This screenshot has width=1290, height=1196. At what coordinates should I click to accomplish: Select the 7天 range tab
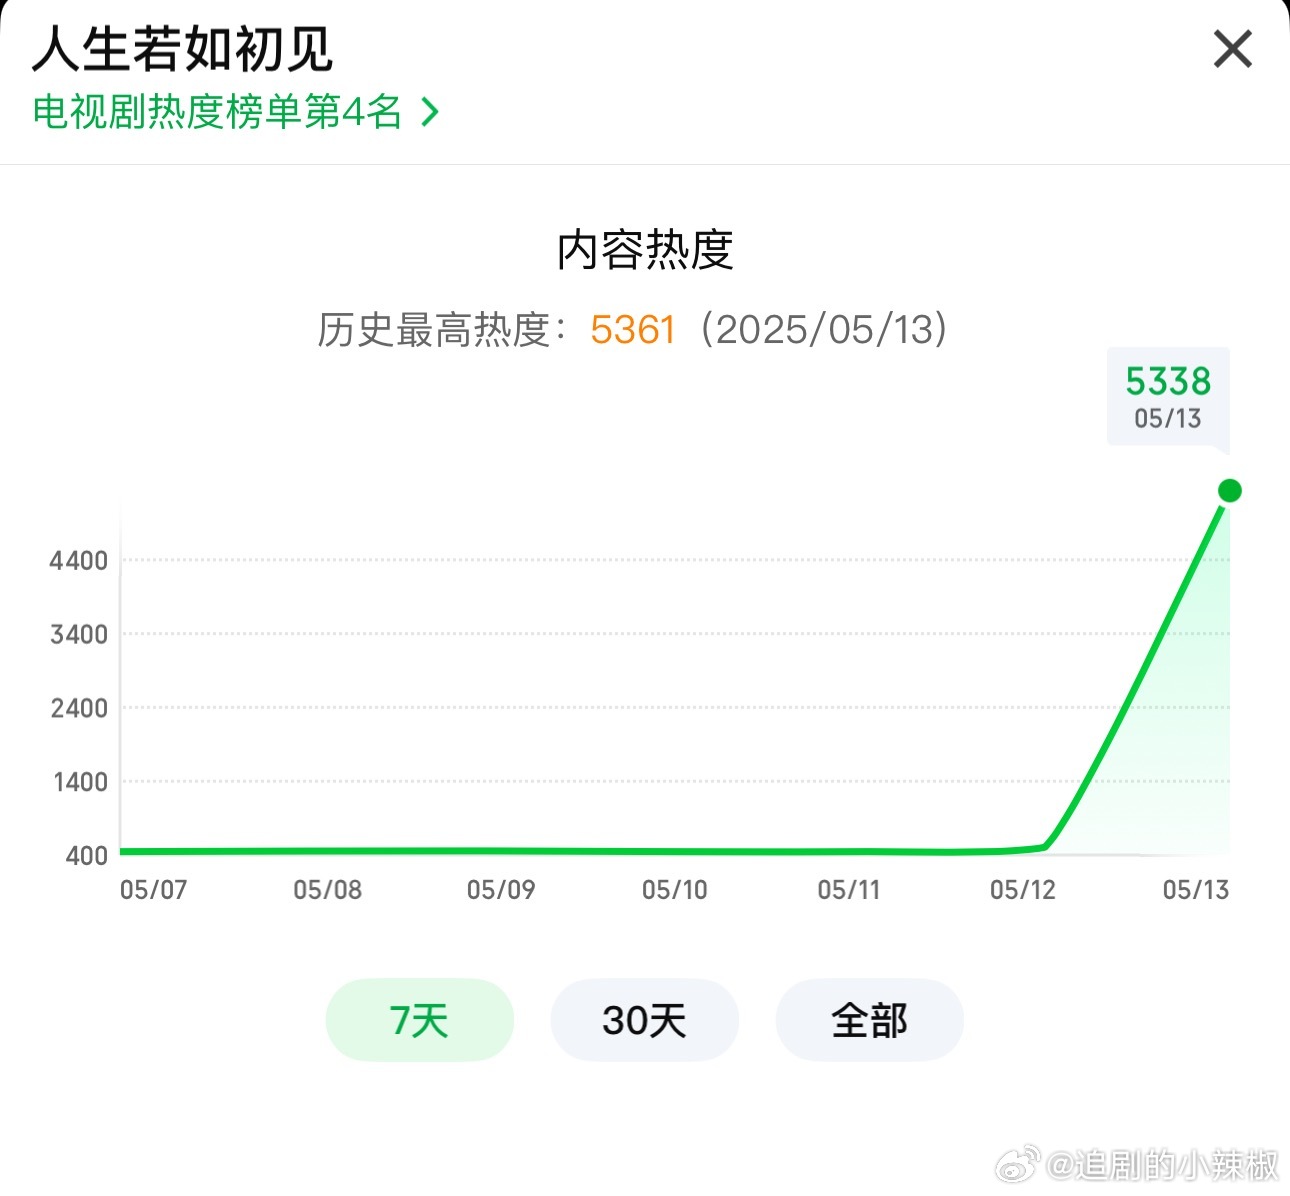(x=419, y=1020)
